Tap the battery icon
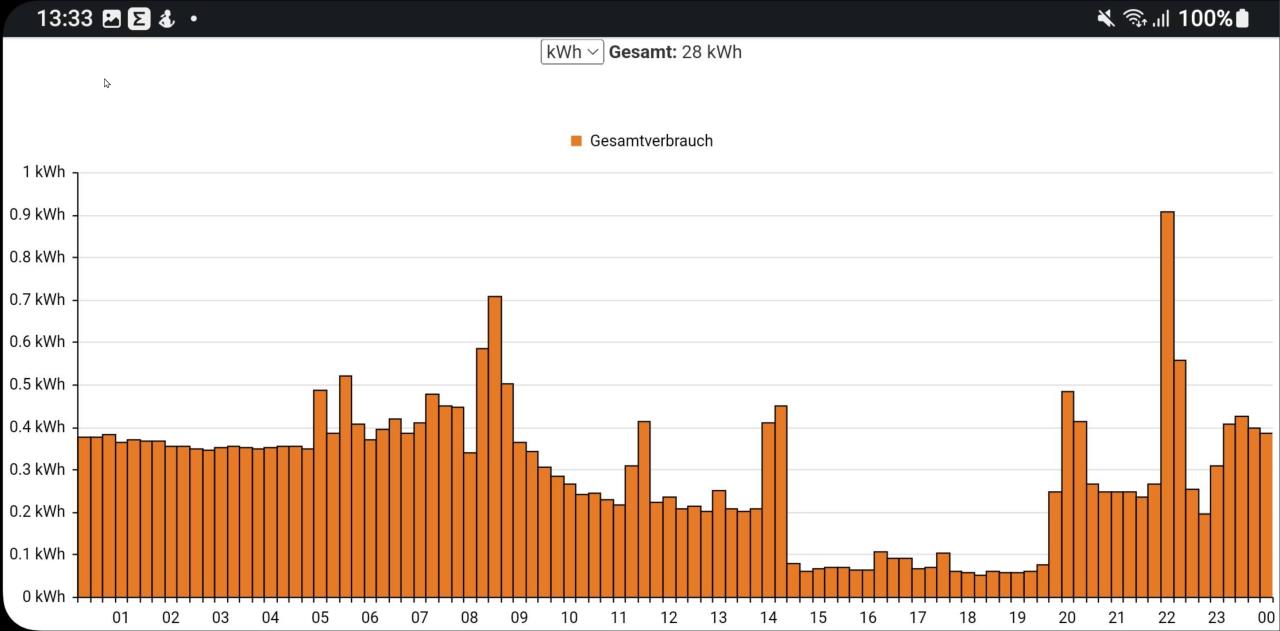Image resolution: width=1280 pixels, height=631 pixels. [x=1242, y=18]
